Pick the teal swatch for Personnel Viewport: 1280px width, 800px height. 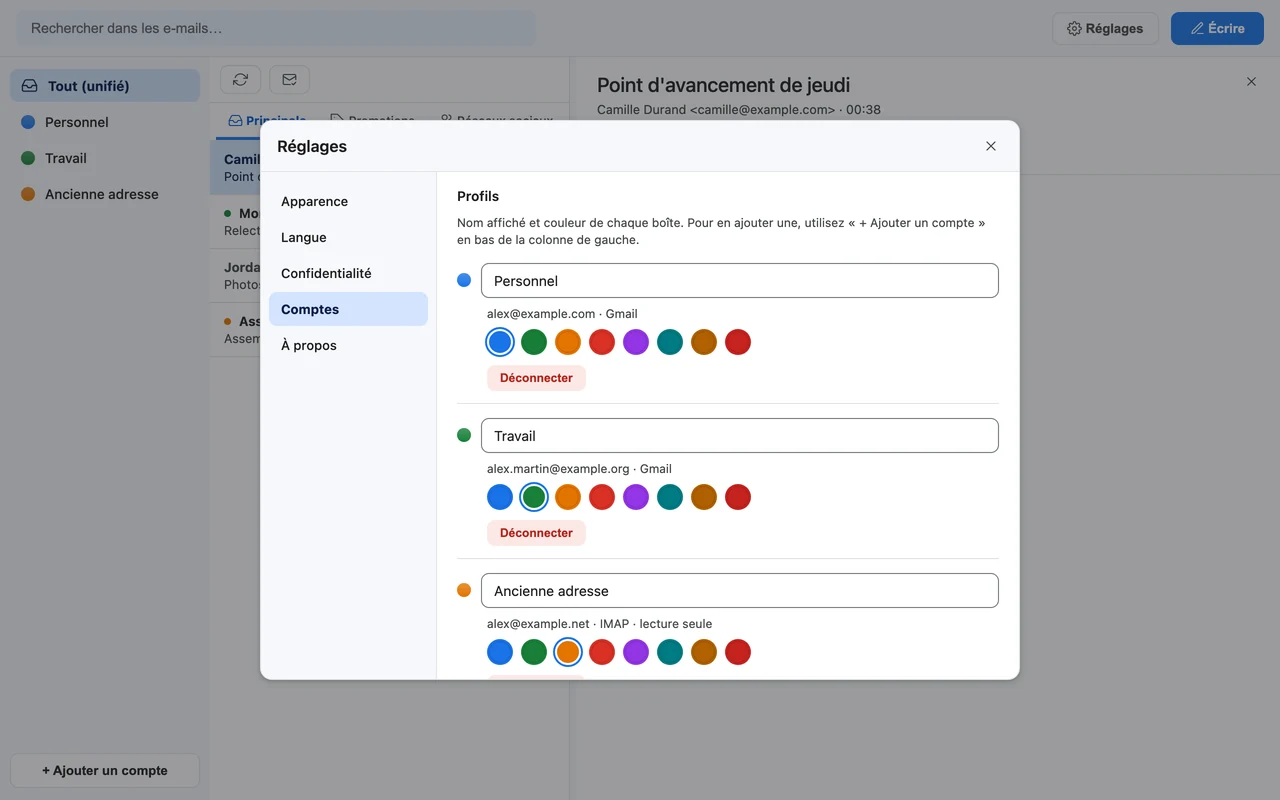(670, 342)
